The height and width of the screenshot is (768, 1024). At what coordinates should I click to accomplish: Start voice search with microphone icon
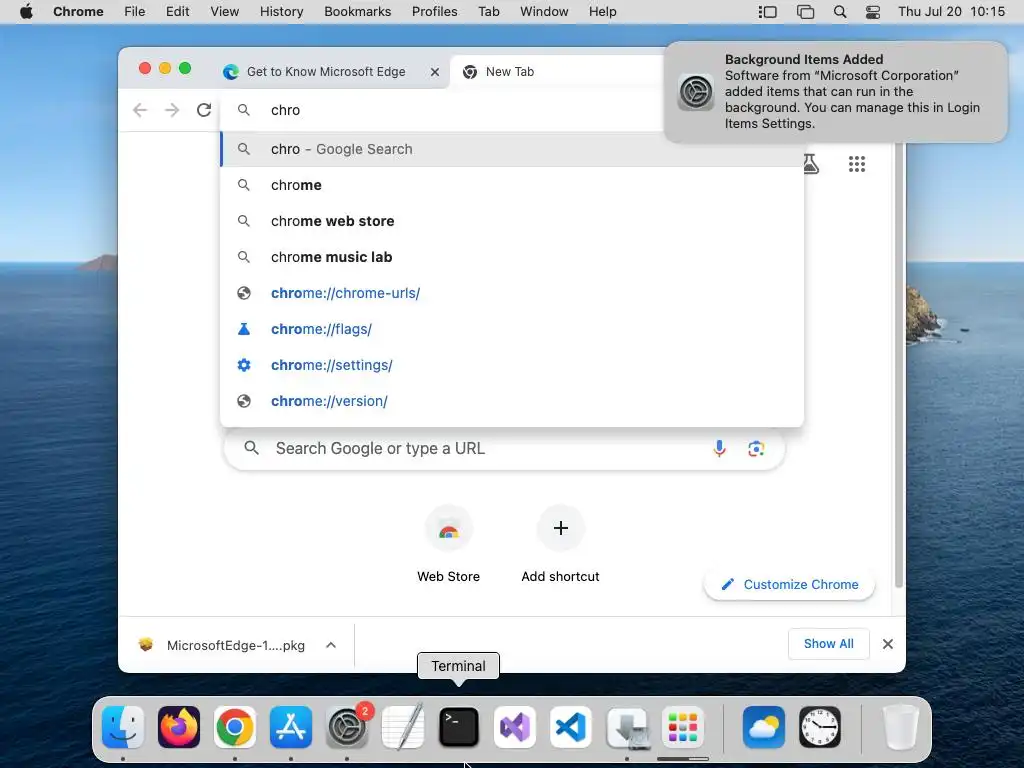(x=719, y=449)
